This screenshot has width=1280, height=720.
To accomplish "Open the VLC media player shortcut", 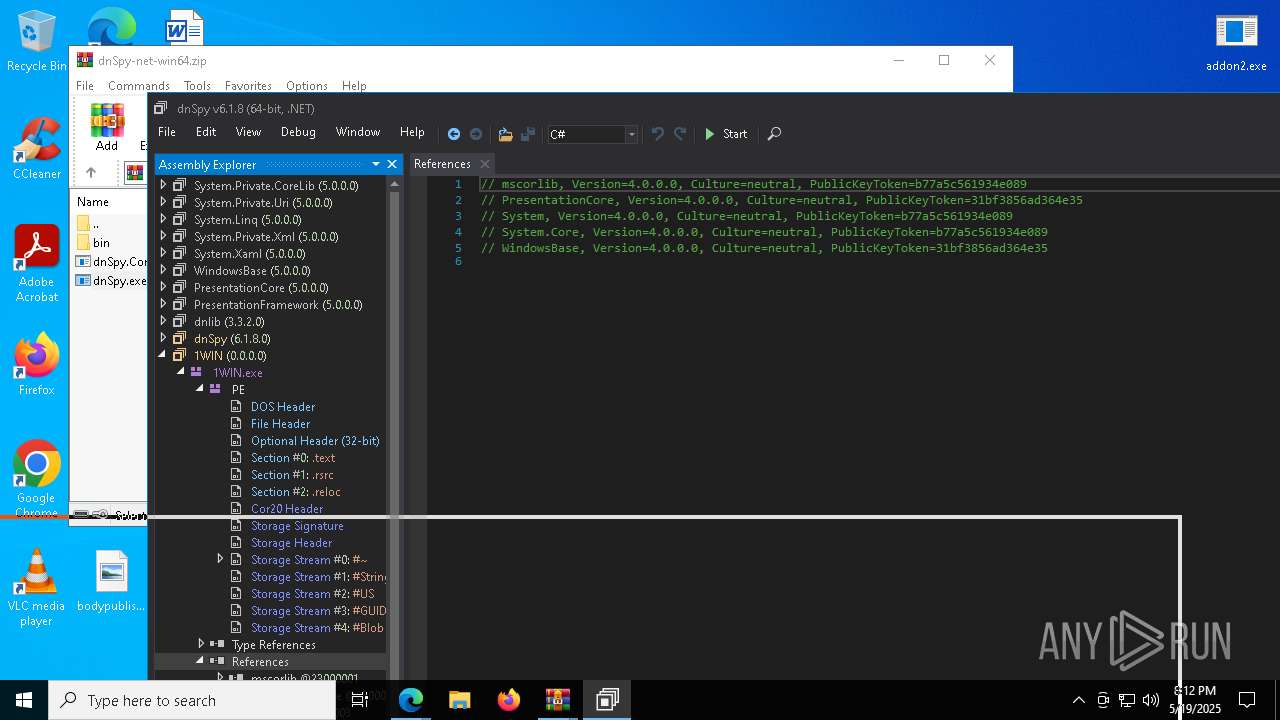I will click(36, 588).
